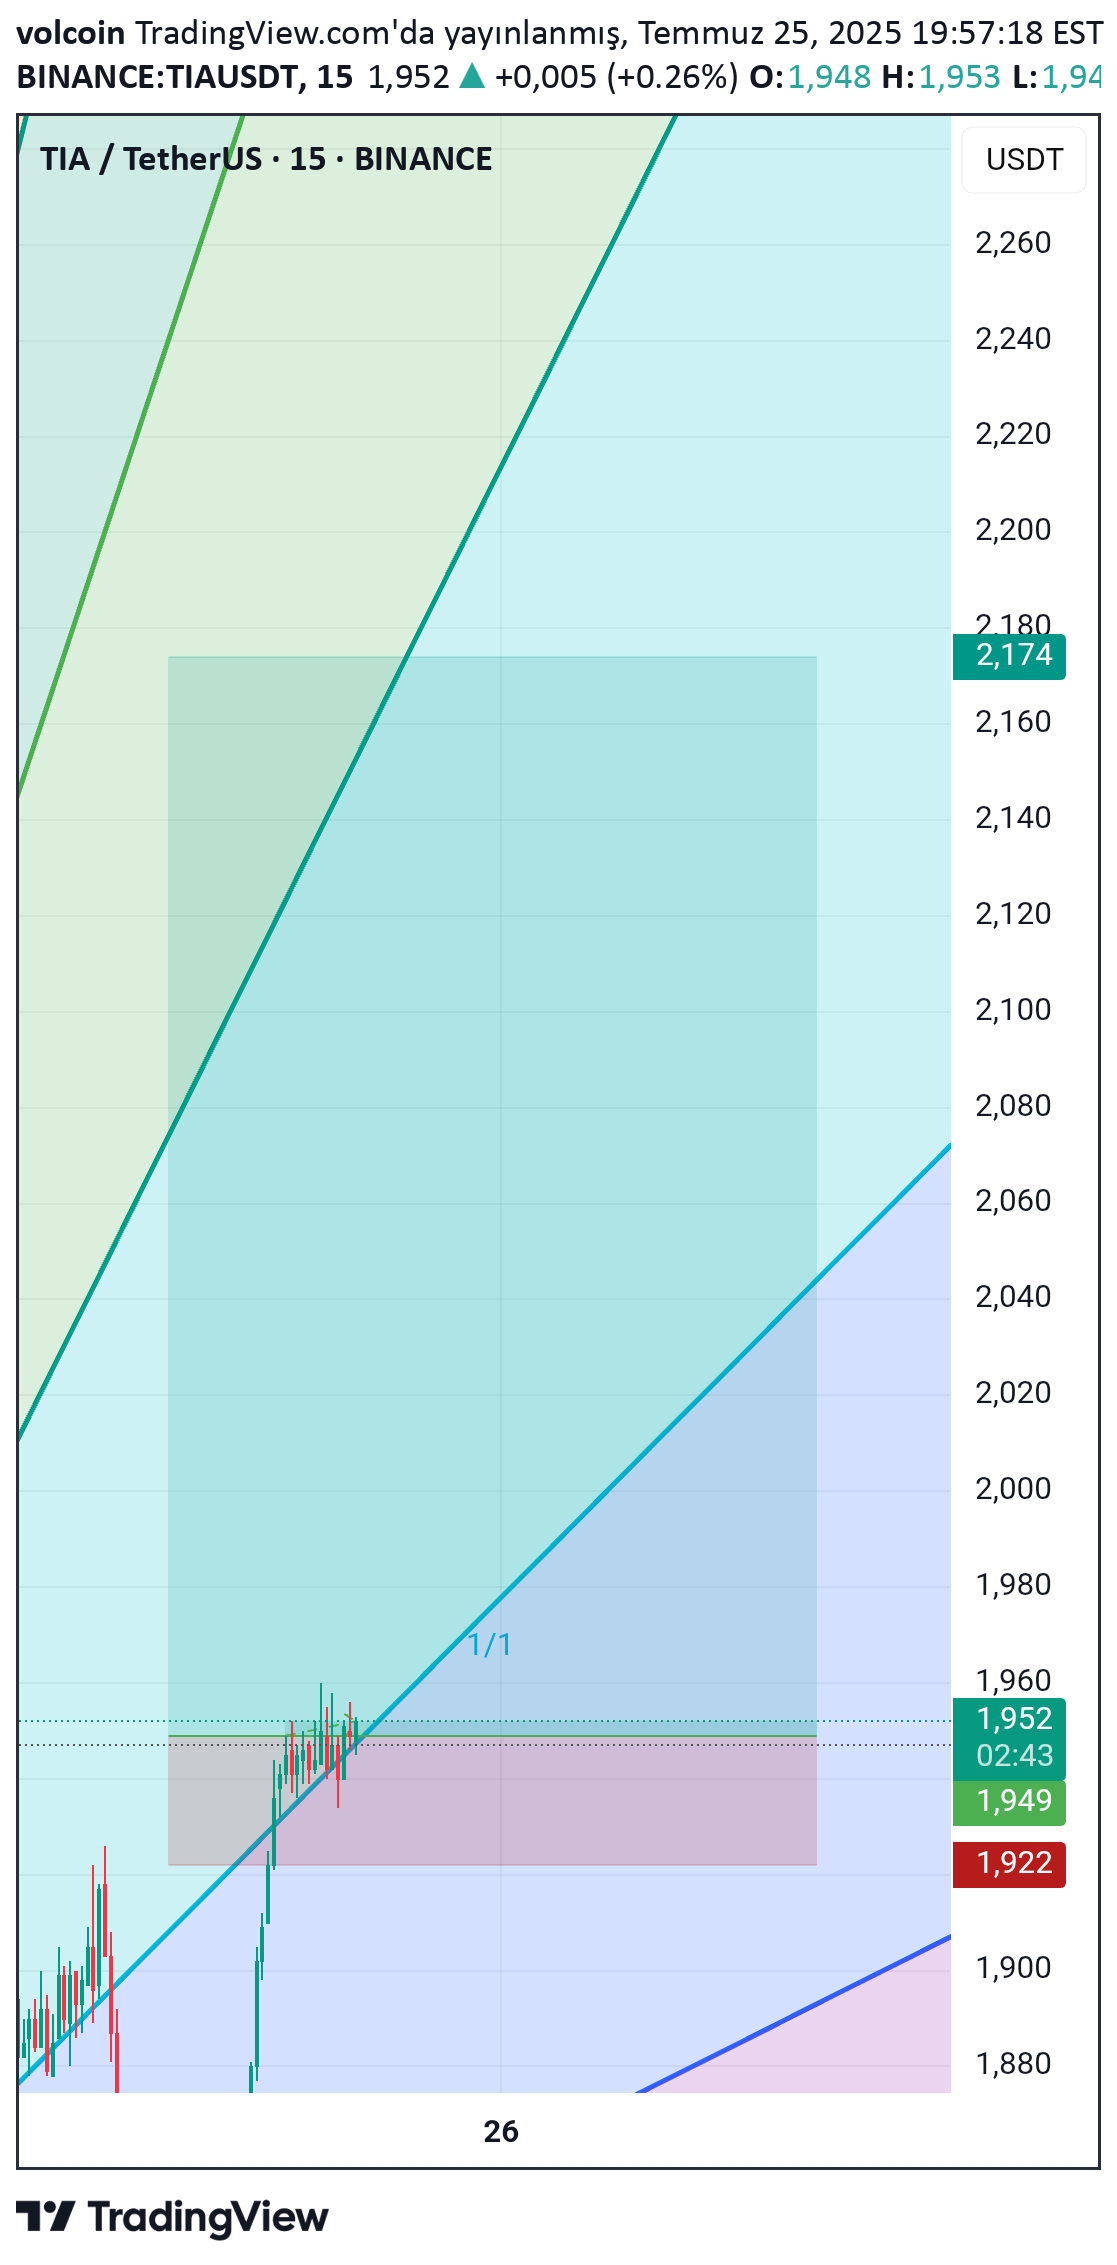Open the USDT currency selector
The width and height of the screenshot is (1117, 2265).
tap(1023, 160)
